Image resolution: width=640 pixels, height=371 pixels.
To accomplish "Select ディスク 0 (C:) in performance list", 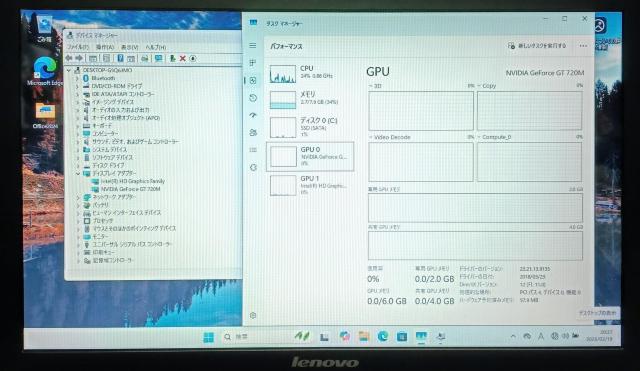I will [x=310, y=127].
